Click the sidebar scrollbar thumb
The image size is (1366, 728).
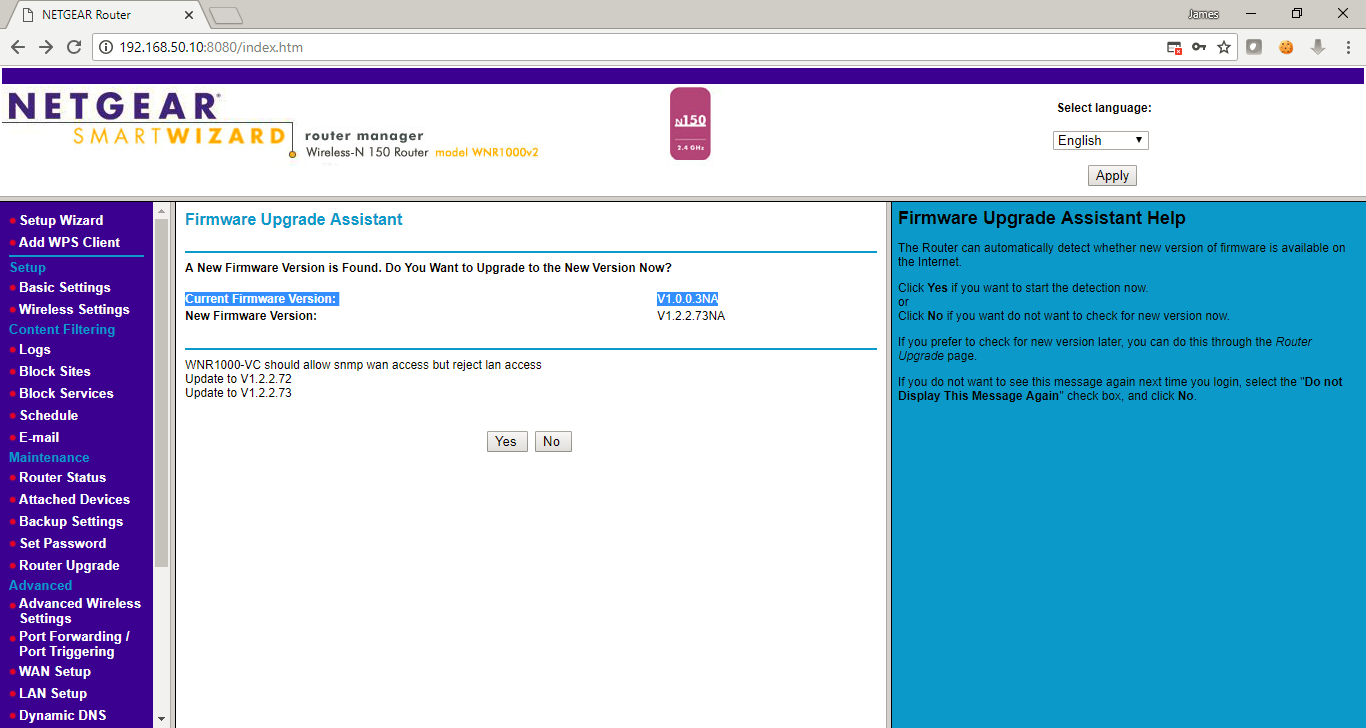162,393
